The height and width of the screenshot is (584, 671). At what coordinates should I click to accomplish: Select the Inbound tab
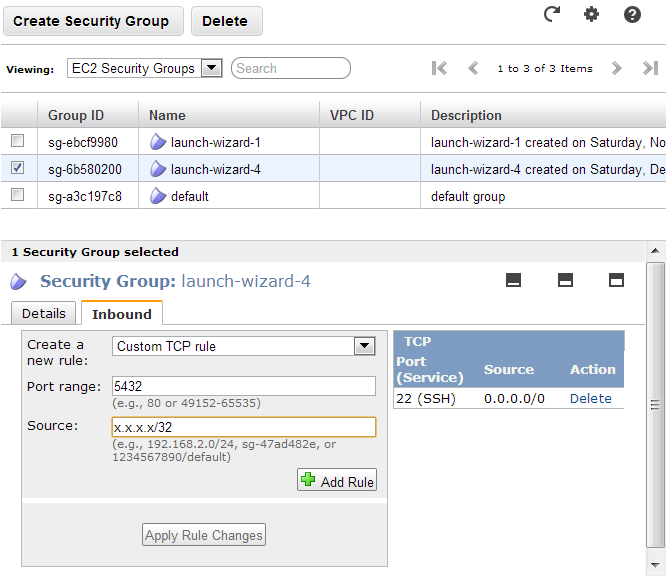[x=122, y=314]
